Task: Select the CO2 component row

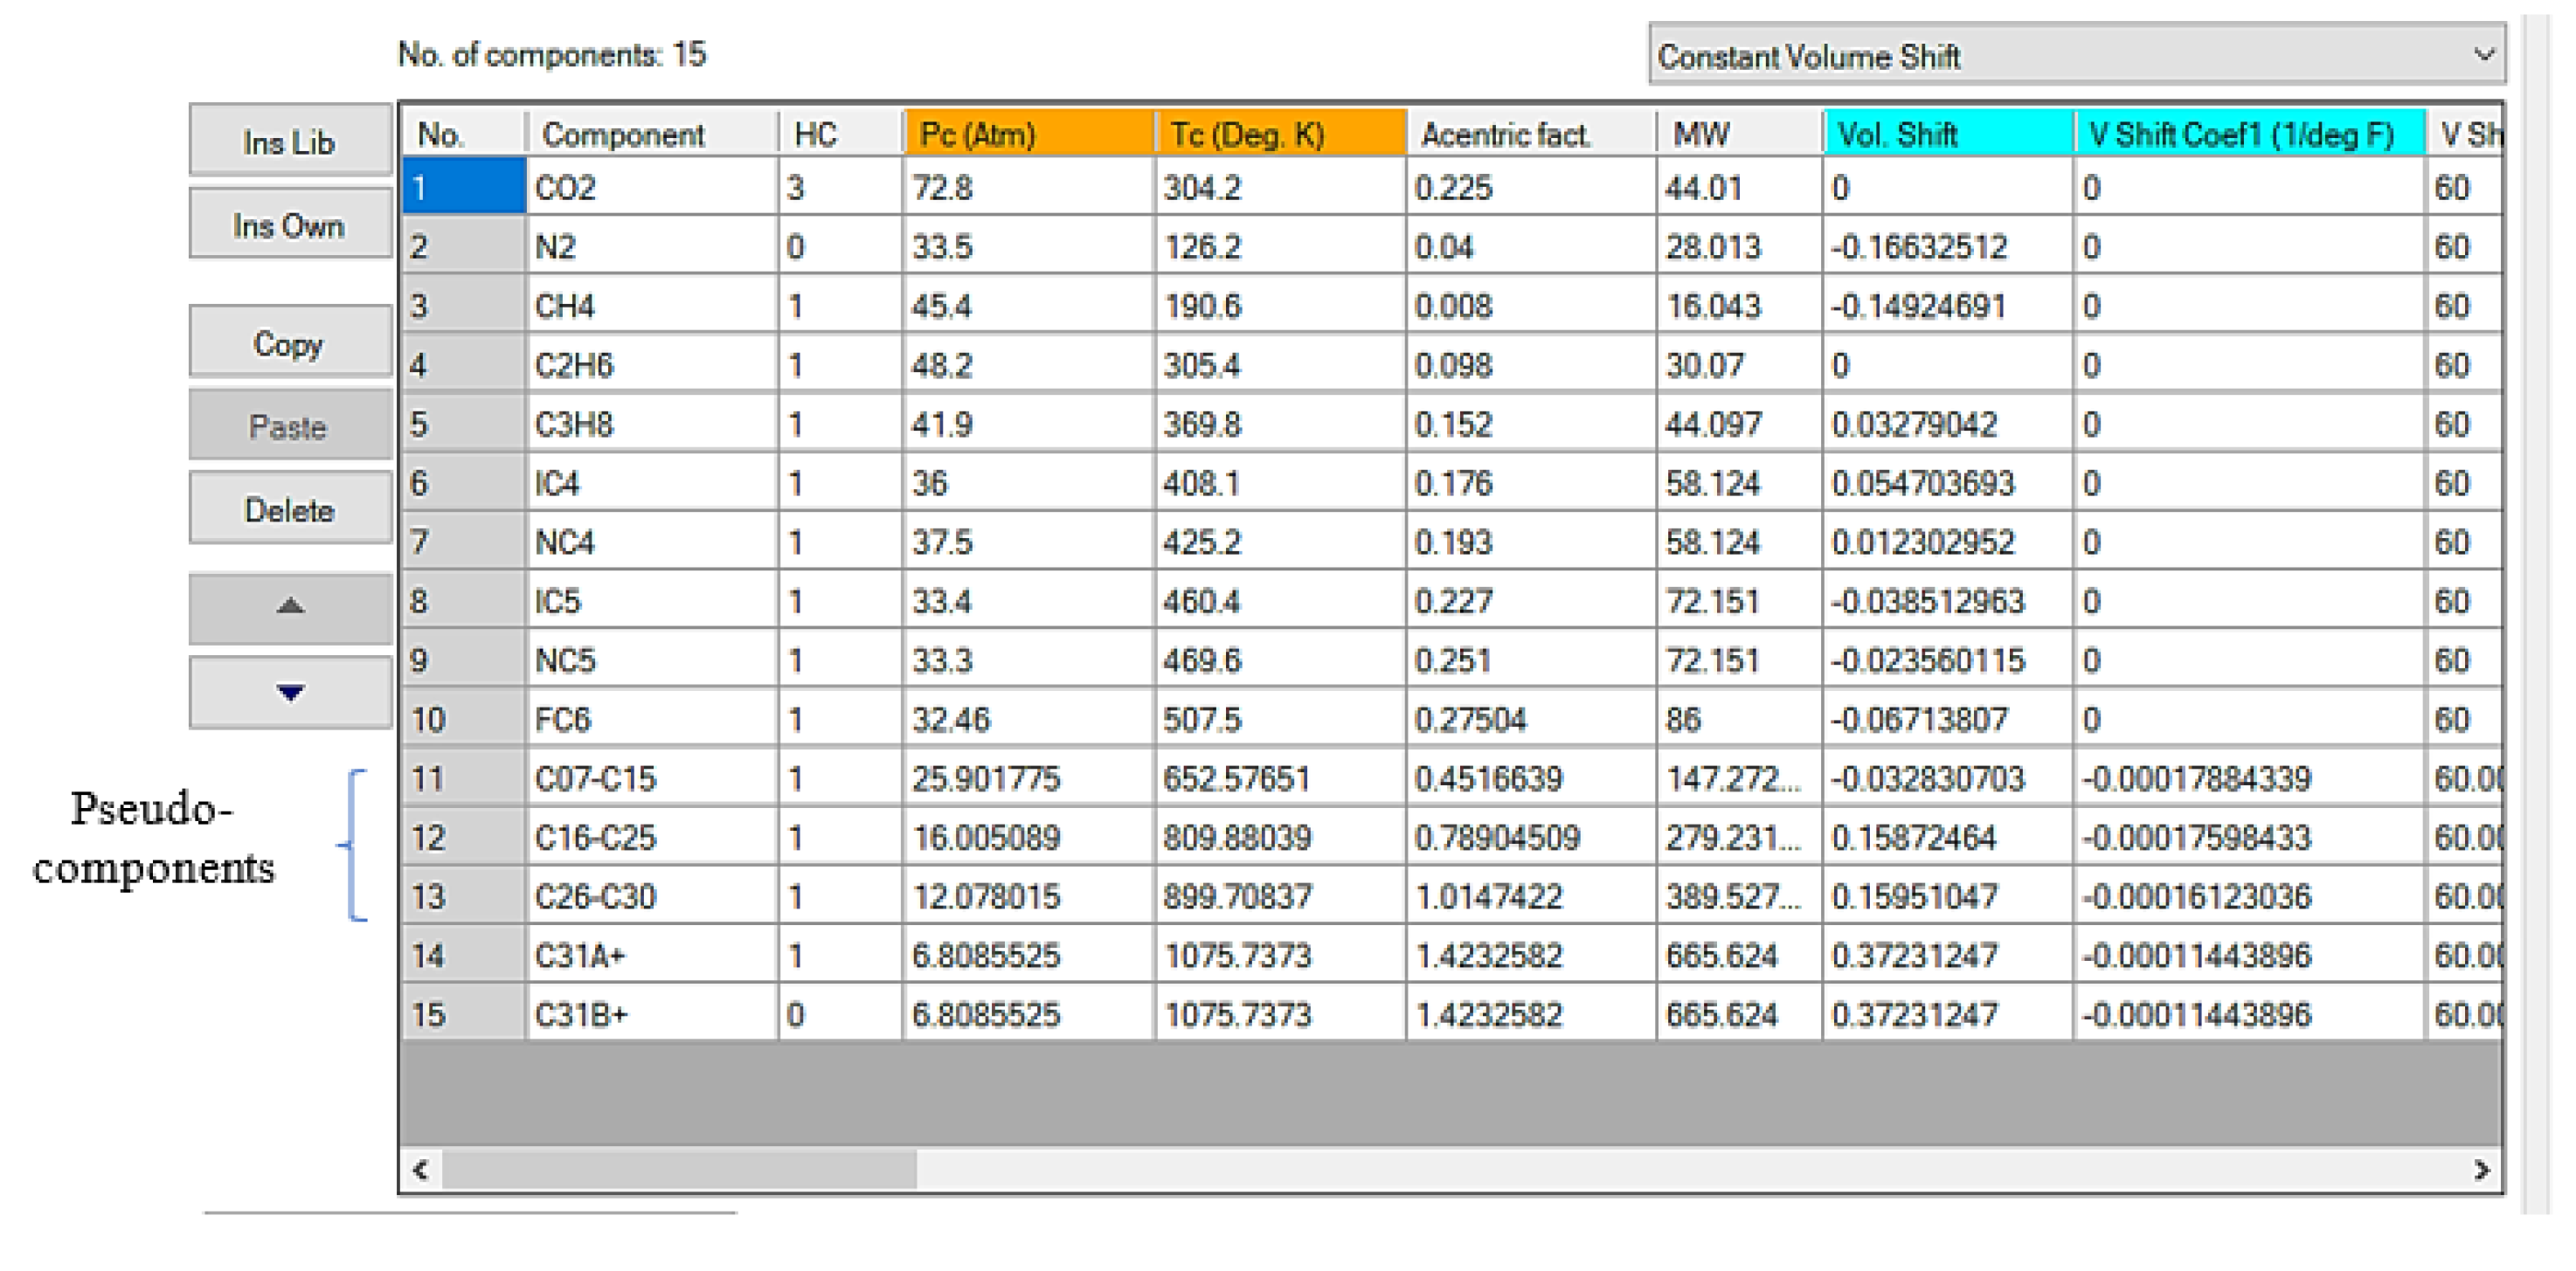Action: click(x=620, y=187)
